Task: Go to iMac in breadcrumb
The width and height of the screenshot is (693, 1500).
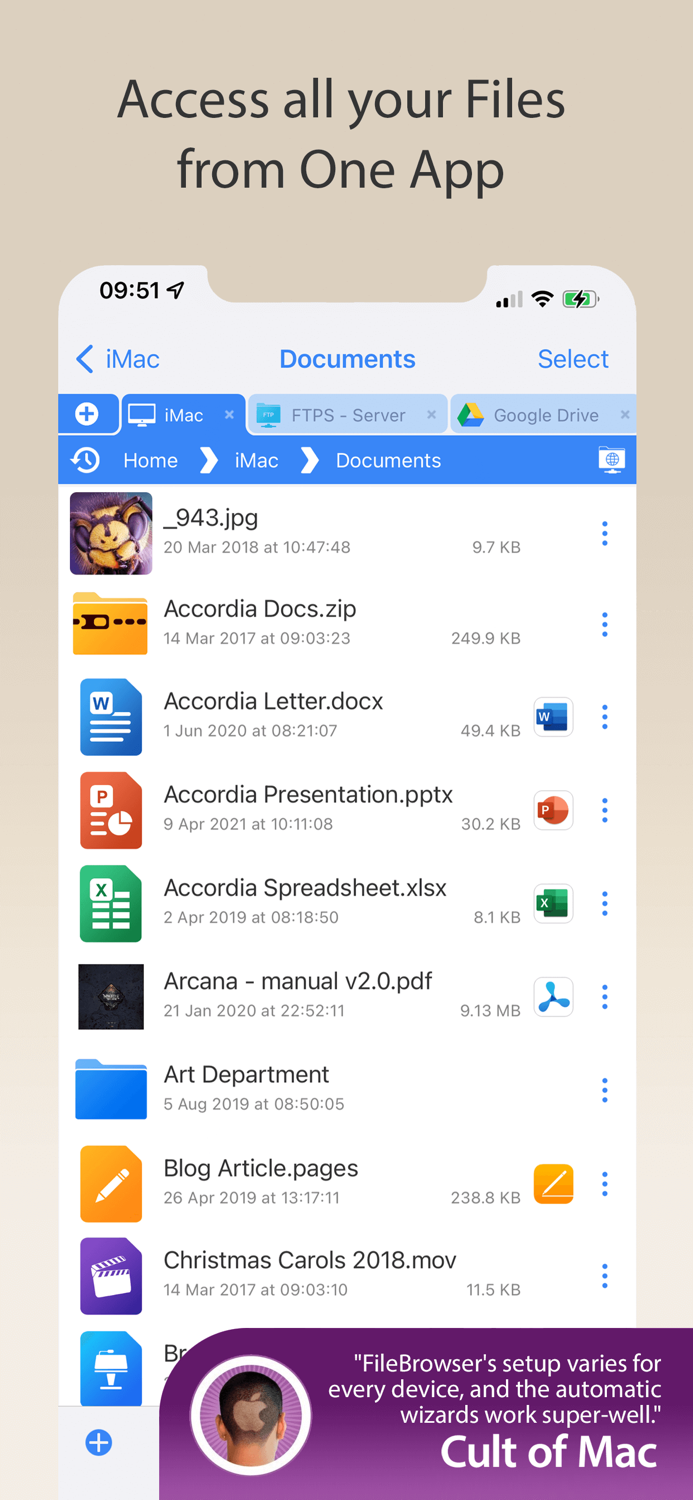Action: click(x=256, y=460)
